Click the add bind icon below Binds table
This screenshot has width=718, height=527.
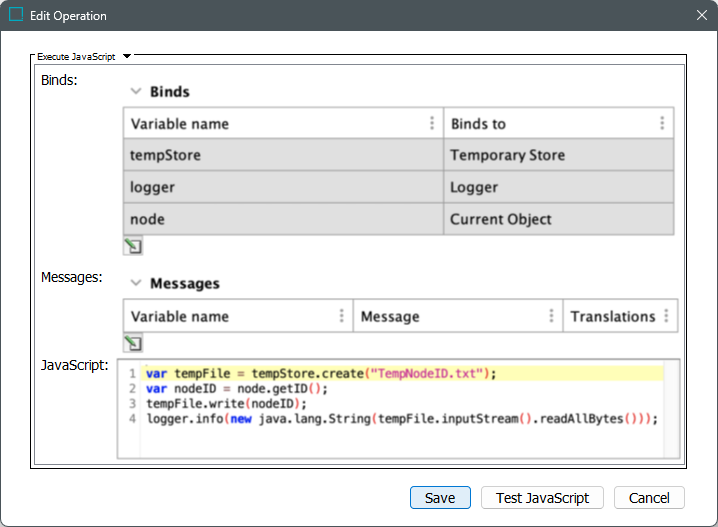tap(132, 246)
